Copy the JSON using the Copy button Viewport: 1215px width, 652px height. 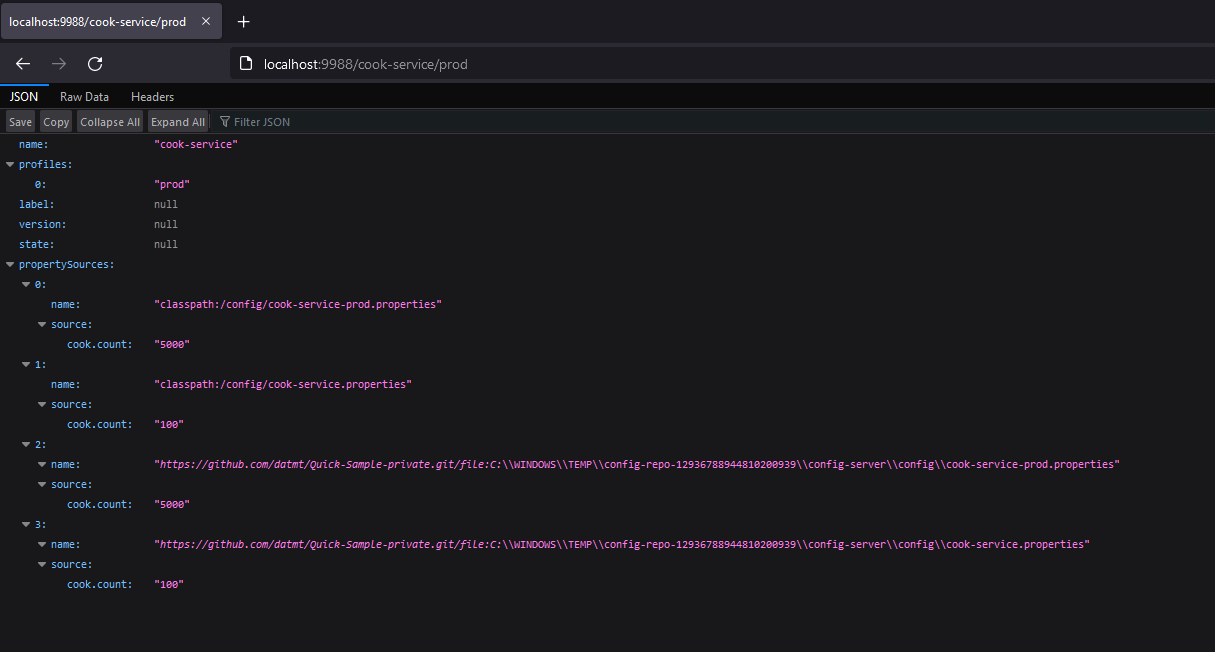[55, 121]
